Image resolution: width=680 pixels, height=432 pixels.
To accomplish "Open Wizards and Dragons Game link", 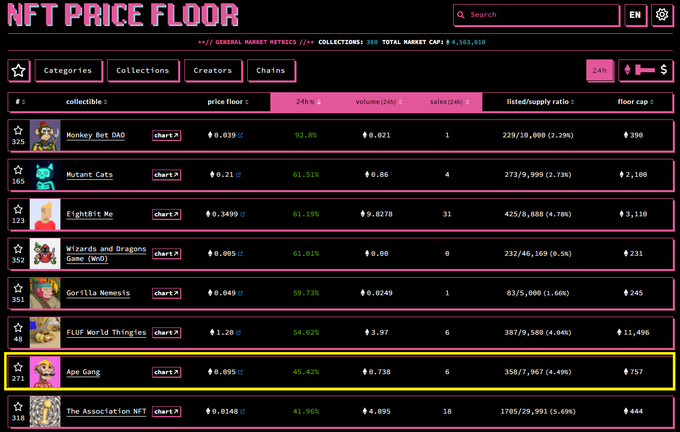I will pos(106,254).
